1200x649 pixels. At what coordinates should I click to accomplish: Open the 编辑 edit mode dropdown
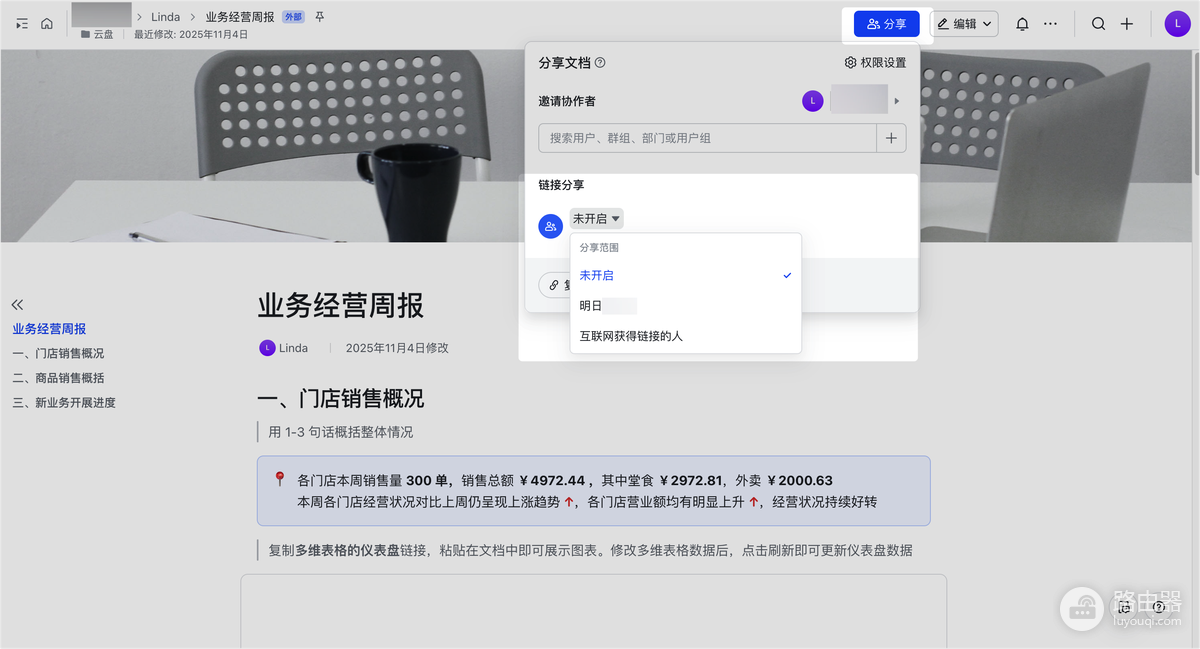(x=965, y=24)
